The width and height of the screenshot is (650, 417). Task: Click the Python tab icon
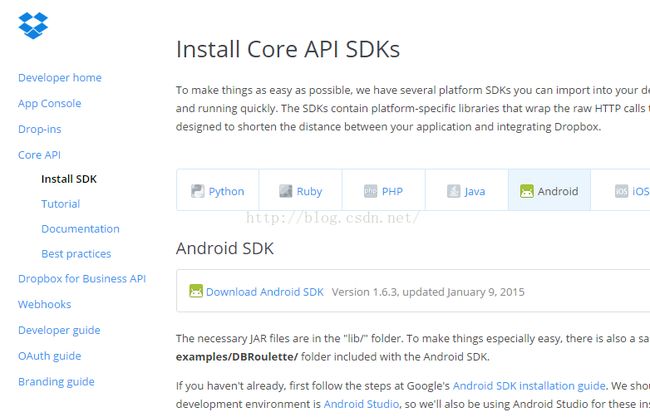coord(198,191)
